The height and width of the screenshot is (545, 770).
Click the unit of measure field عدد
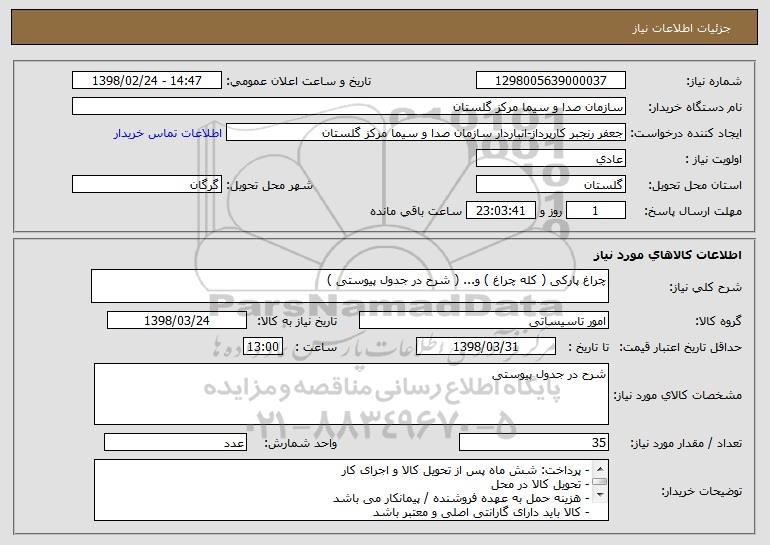pos(175,442)
